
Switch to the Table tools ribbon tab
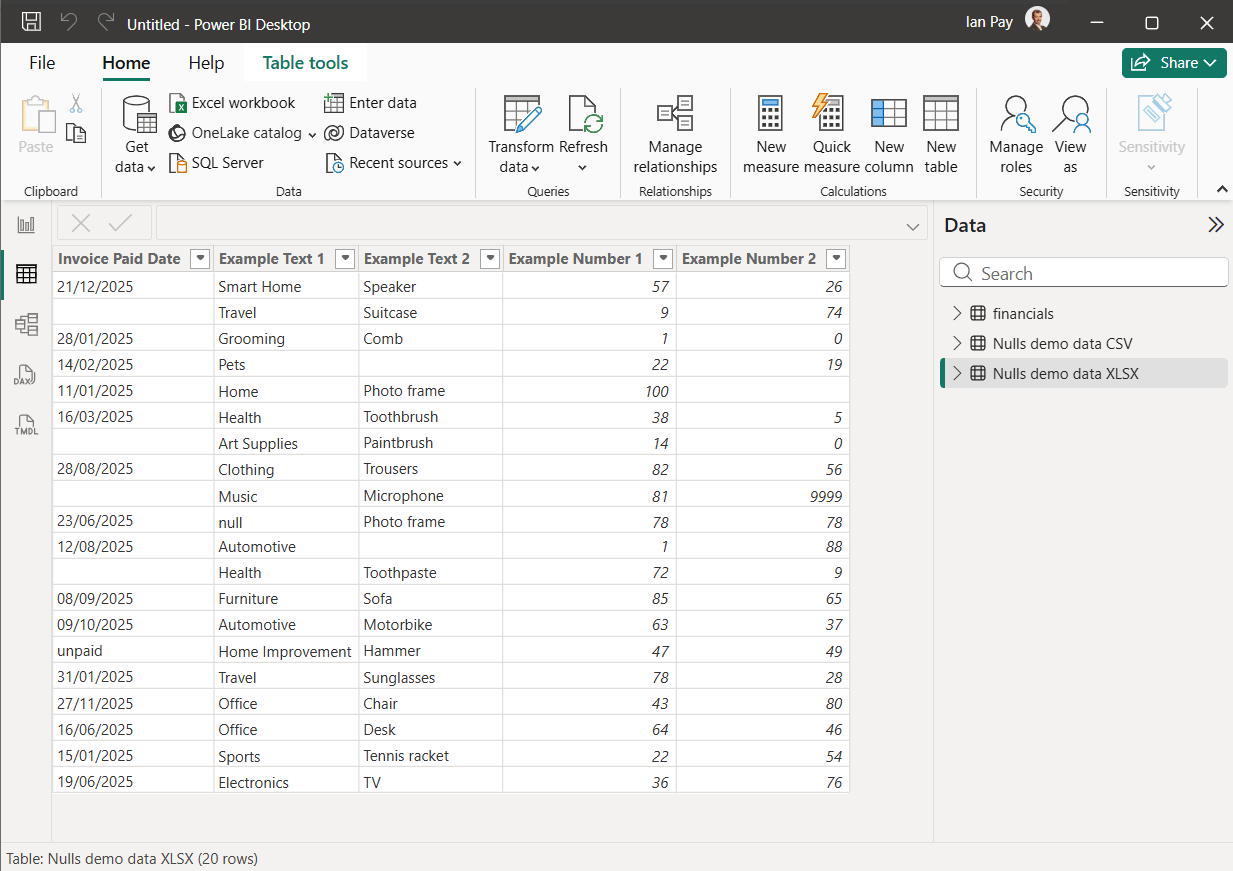coord(305,62)
